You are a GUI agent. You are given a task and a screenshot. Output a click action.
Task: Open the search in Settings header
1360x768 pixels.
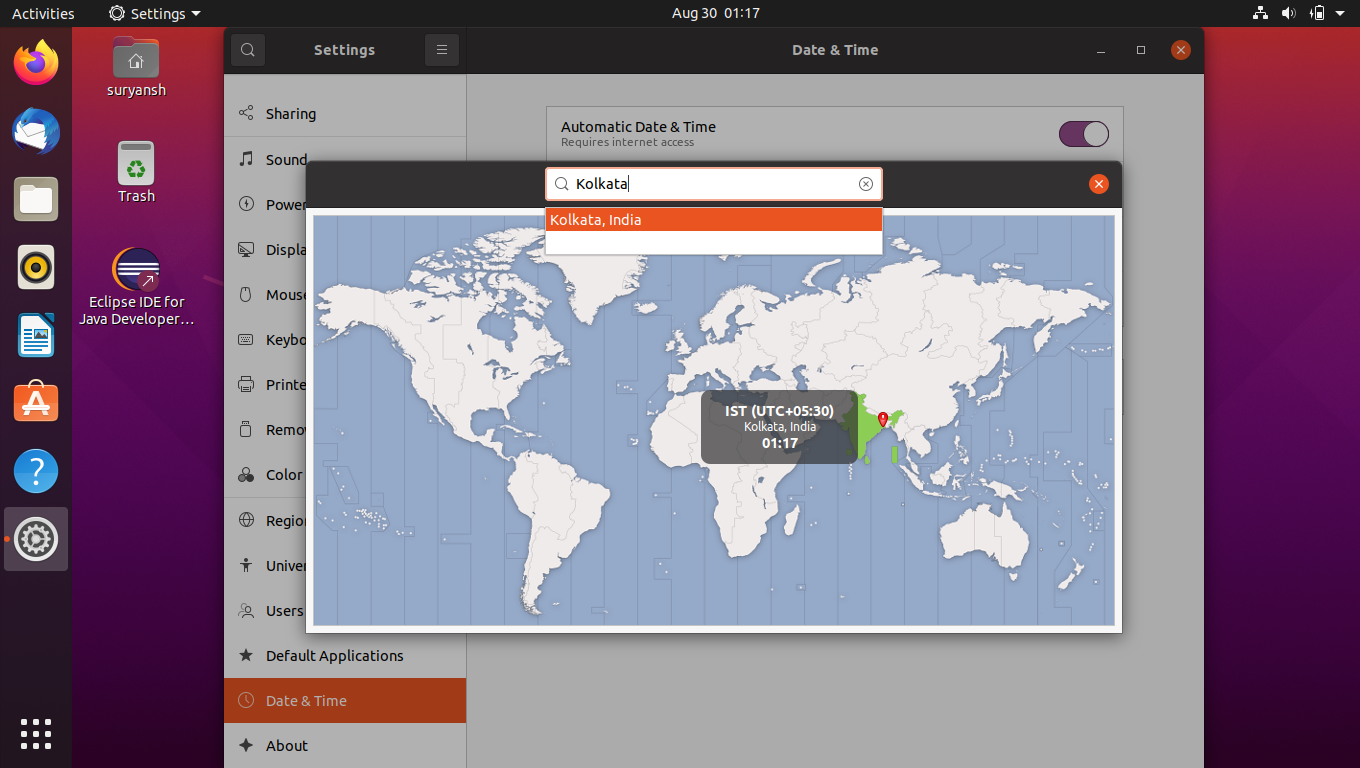pos(248,50)
